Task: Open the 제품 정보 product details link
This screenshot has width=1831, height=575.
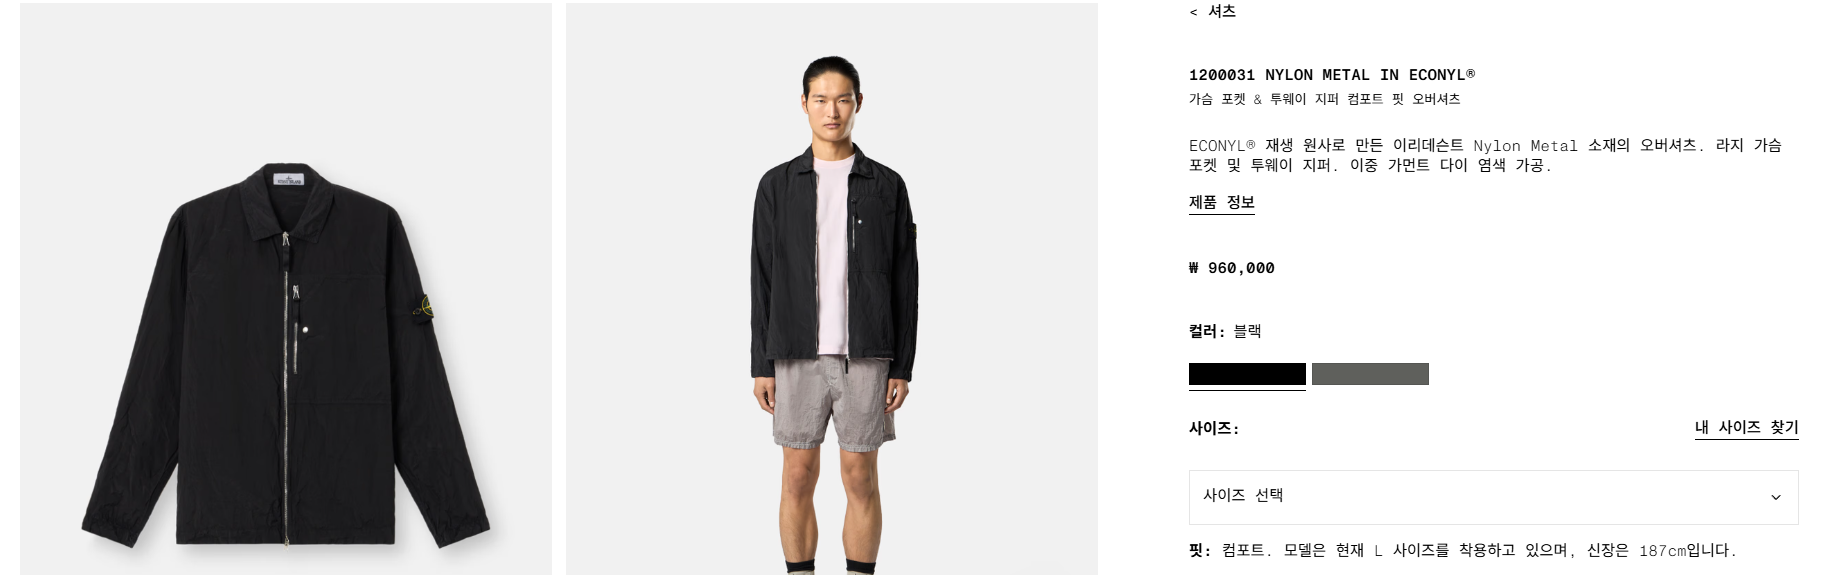Action: (1221, 203)
